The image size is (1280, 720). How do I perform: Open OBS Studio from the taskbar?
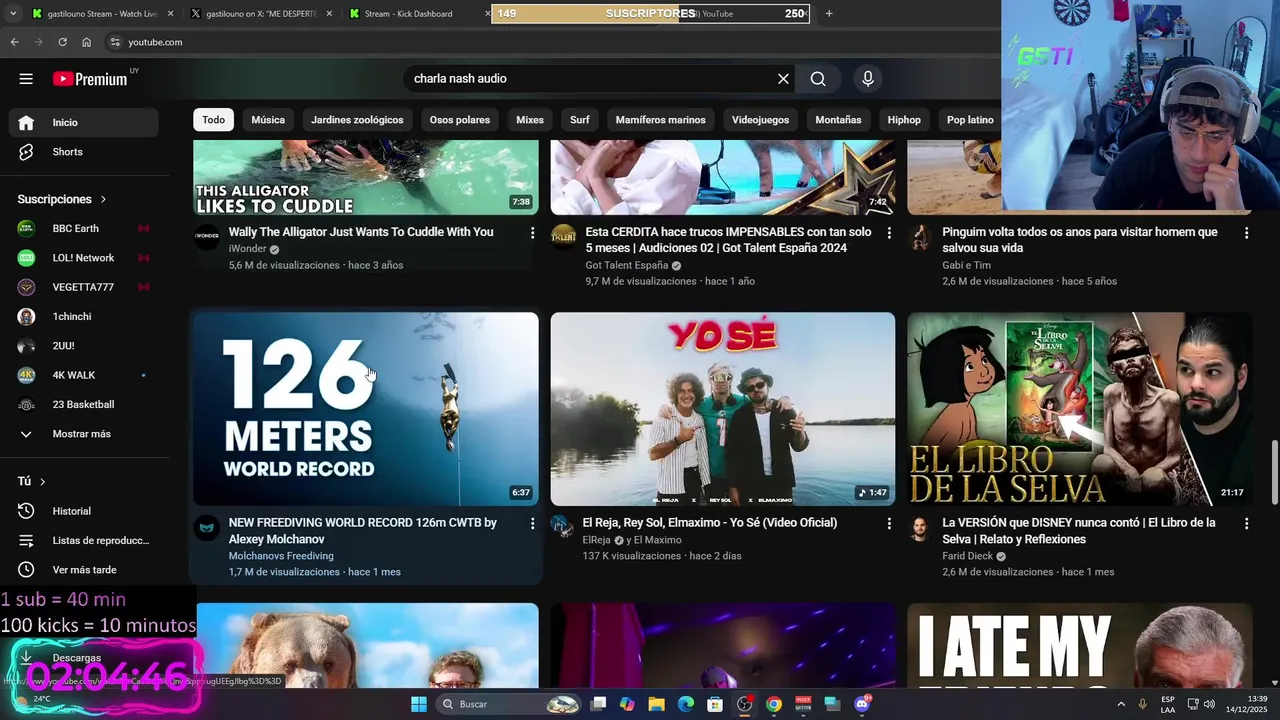(744, 704)
